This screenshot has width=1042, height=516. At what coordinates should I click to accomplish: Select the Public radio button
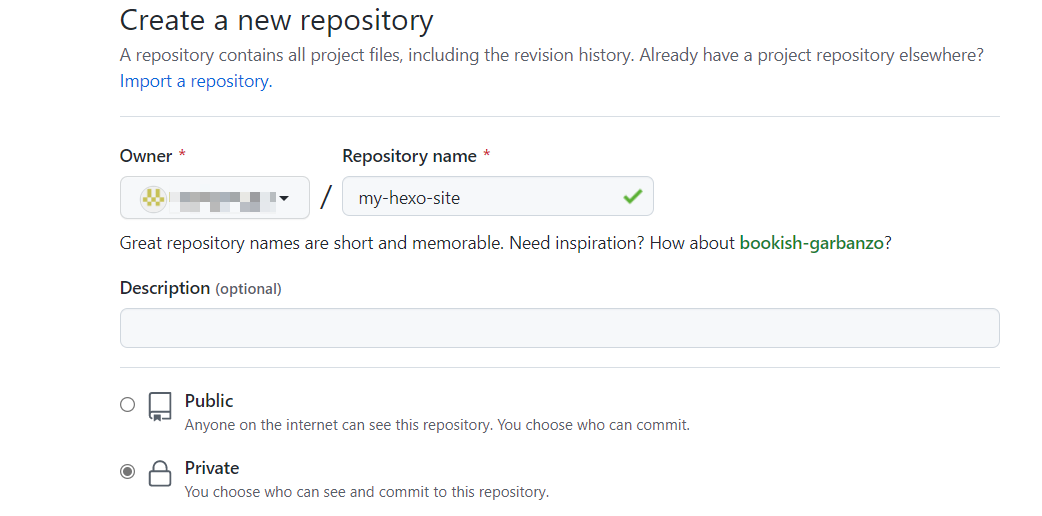coord(127,405)
